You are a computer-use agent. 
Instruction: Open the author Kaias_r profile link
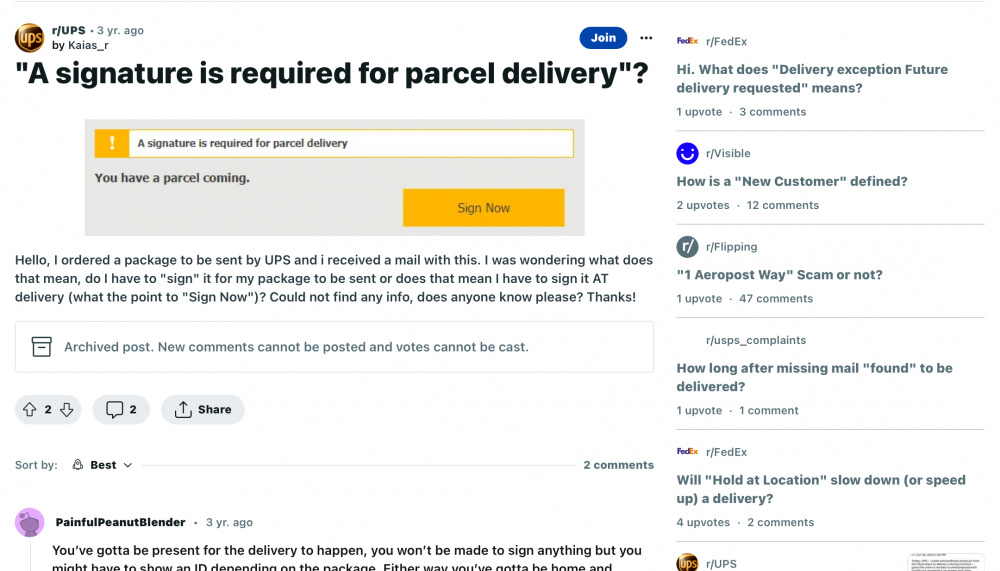click(x=88, y=45)
